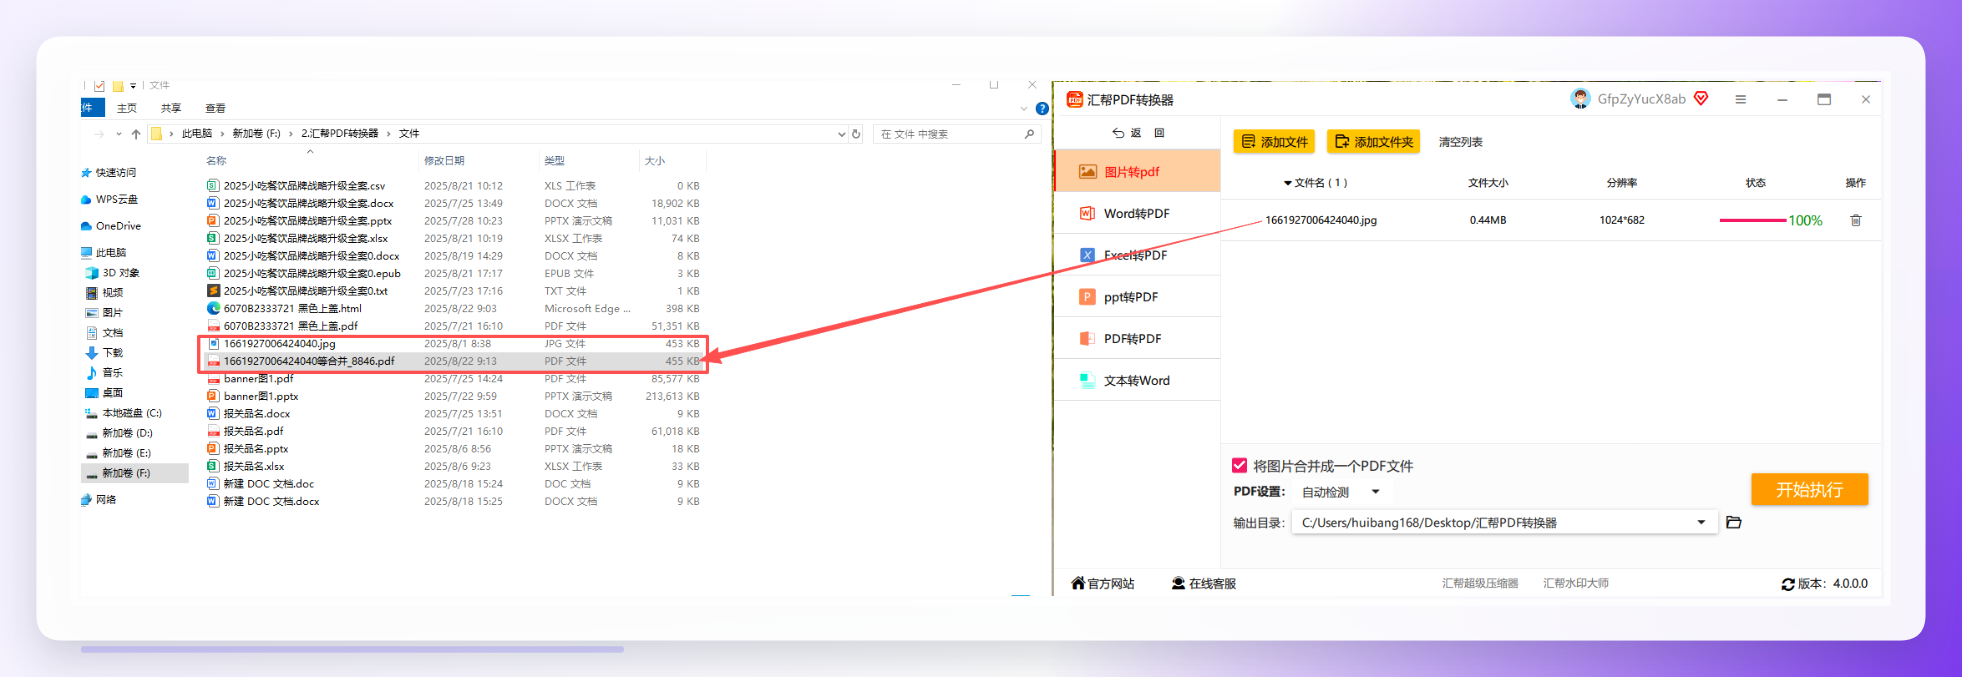Open converter hamburger menu
This screenshot has width=1962, height=677.
pyautogui.click(x=1740, y=99)
